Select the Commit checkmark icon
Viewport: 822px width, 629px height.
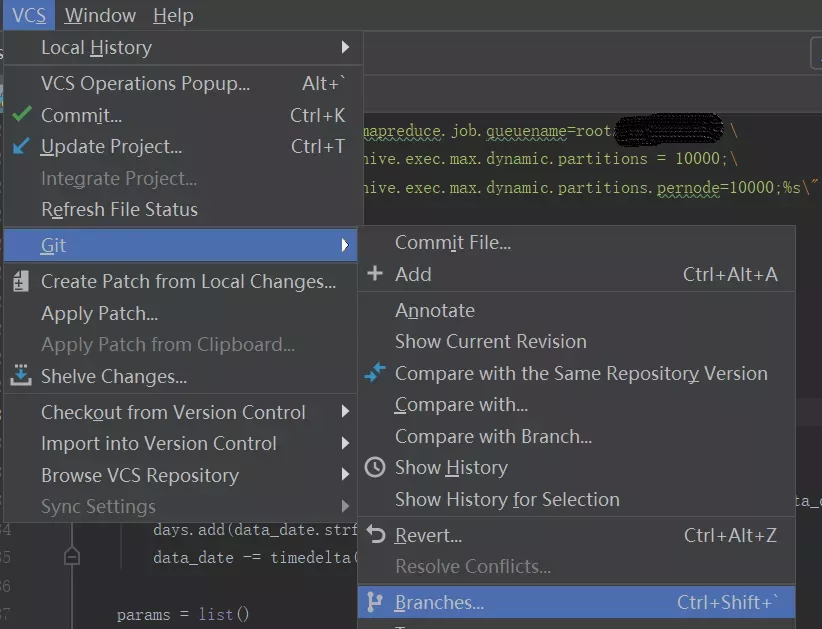(20, 115)
